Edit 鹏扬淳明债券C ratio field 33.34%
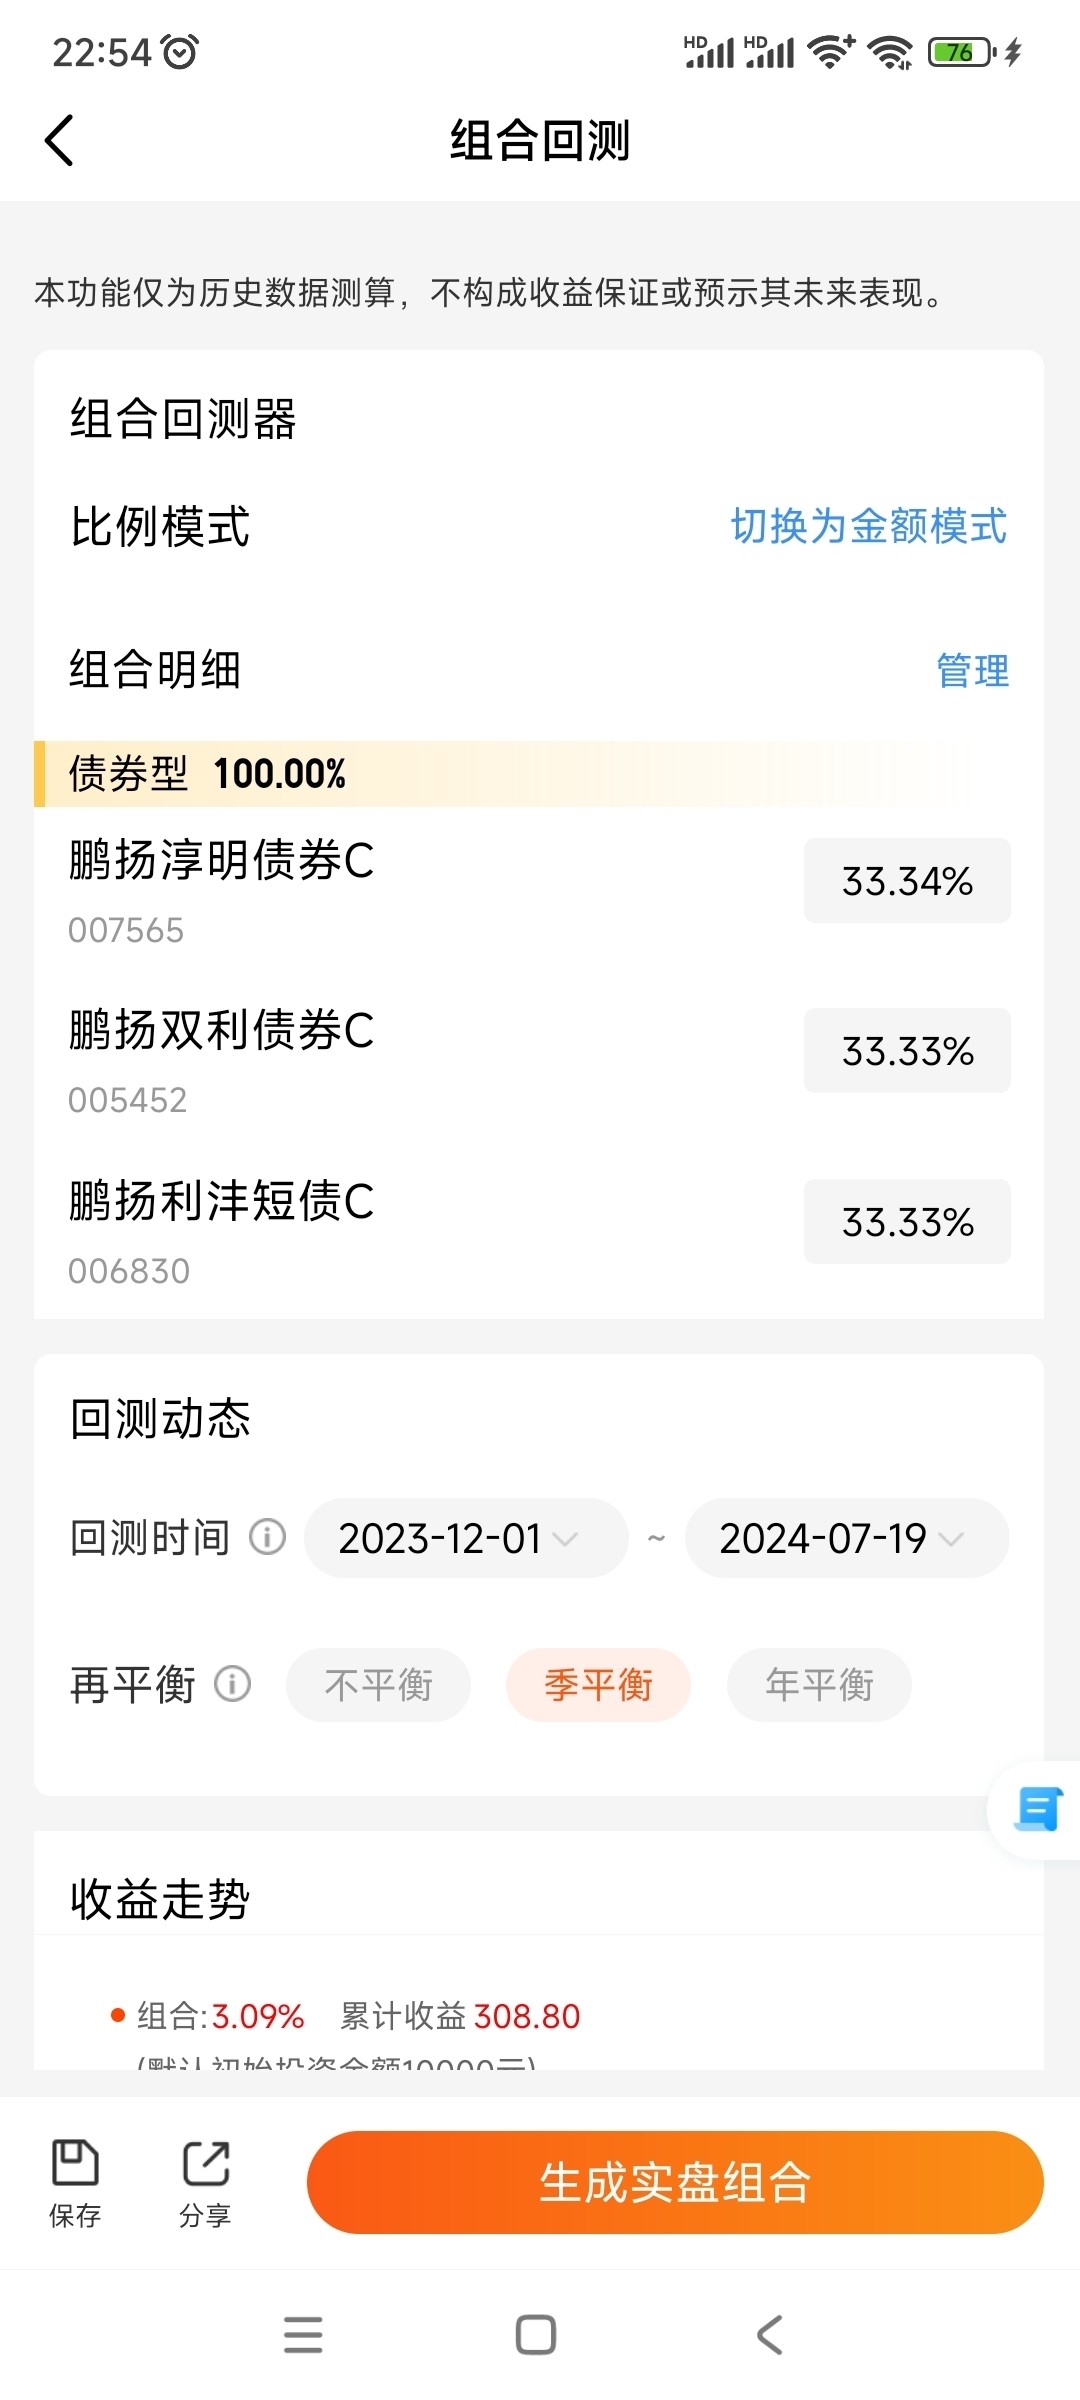This screenshot has height=2400, width=1080. (x=907, y=881)
